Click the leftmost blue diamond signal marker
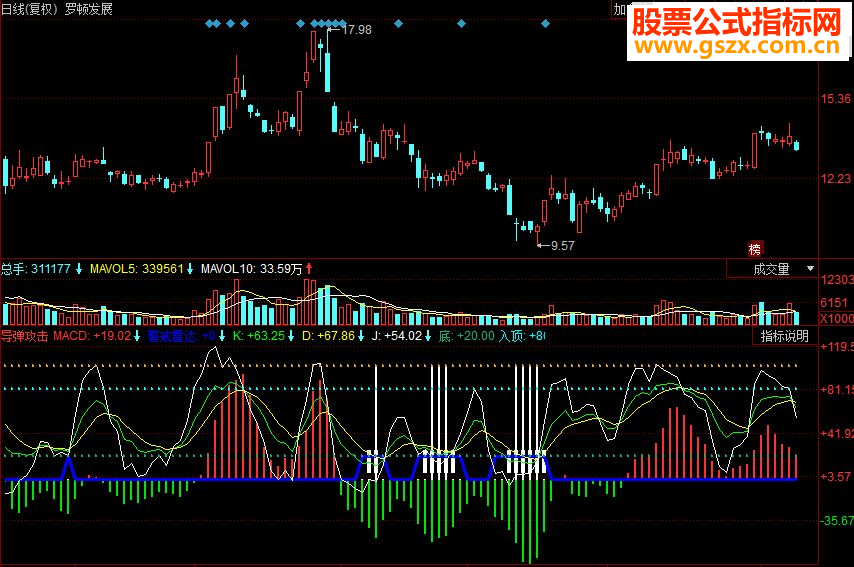This screenshot has height=567, width=854. click(210, 23)
